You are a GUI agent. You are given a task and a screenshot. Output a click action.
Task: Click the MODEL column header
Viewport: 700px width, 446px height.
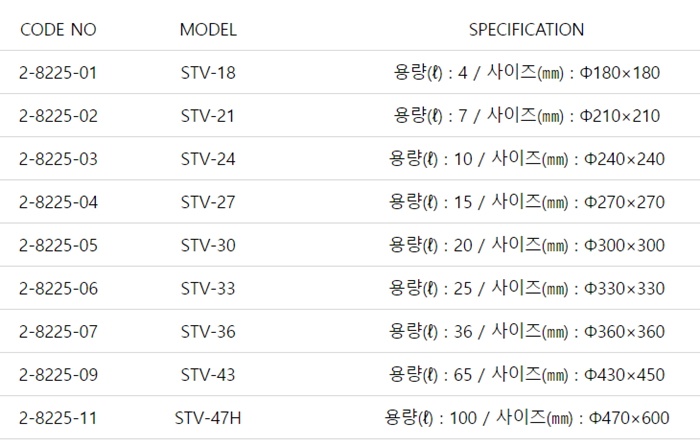tap(208, 30)
